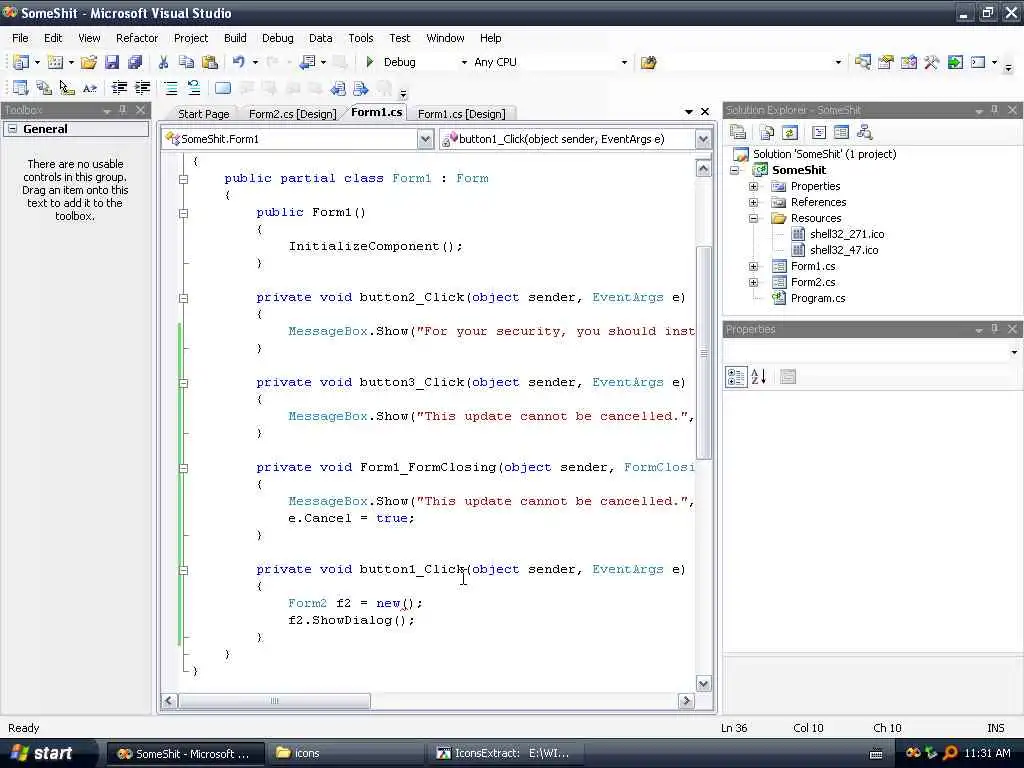The height and width of the screenshot is (768, 1024).
Task: Open Solution Explorer via the main toolbar icon
Action: click(863, 62)
